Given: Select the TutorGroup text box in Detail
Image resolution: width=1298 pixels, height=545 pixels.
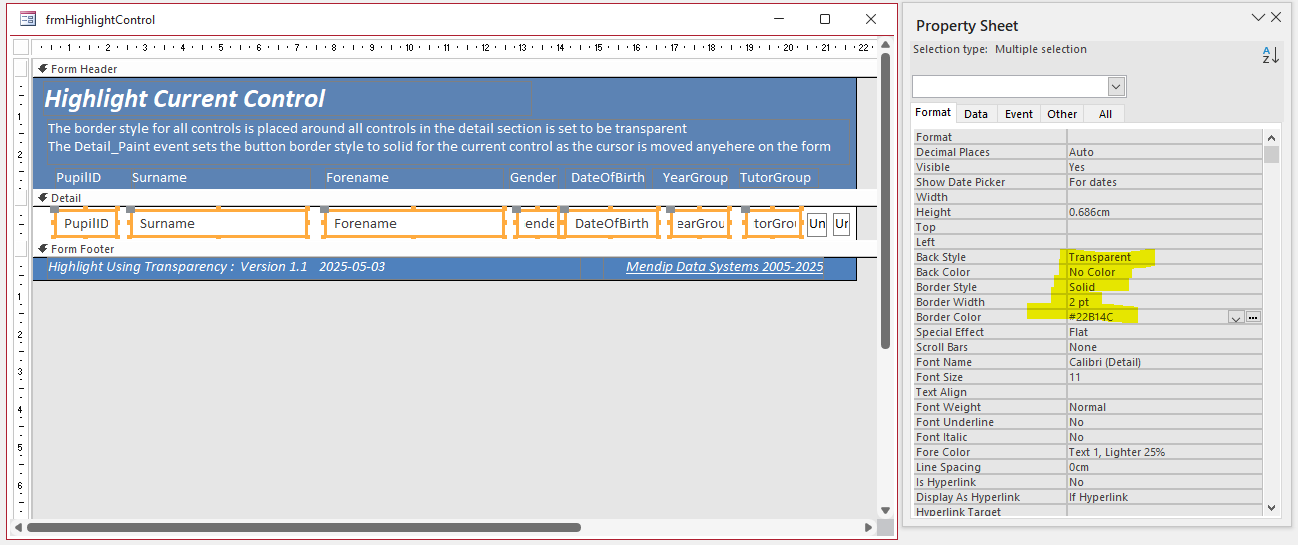Looking at the screenshot, I should (774, 224).
